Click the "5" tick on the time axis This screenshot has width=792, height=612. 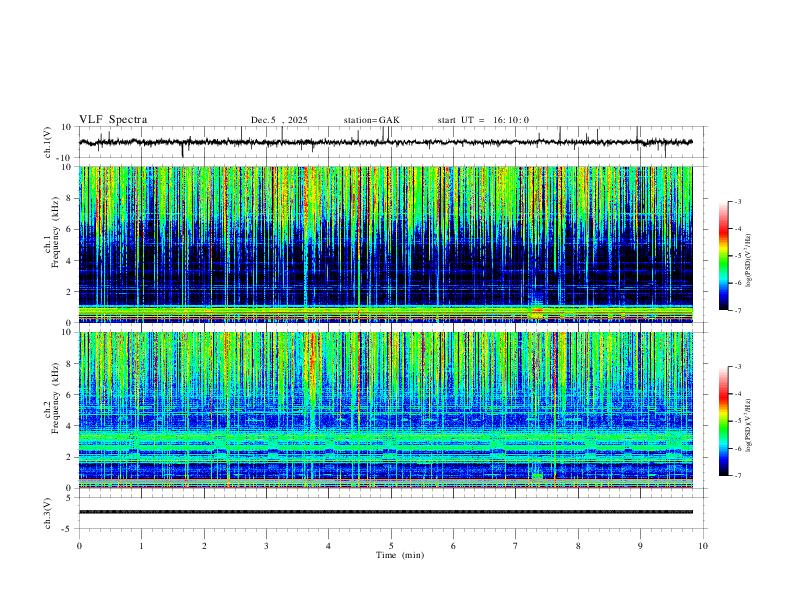point(391,546)
